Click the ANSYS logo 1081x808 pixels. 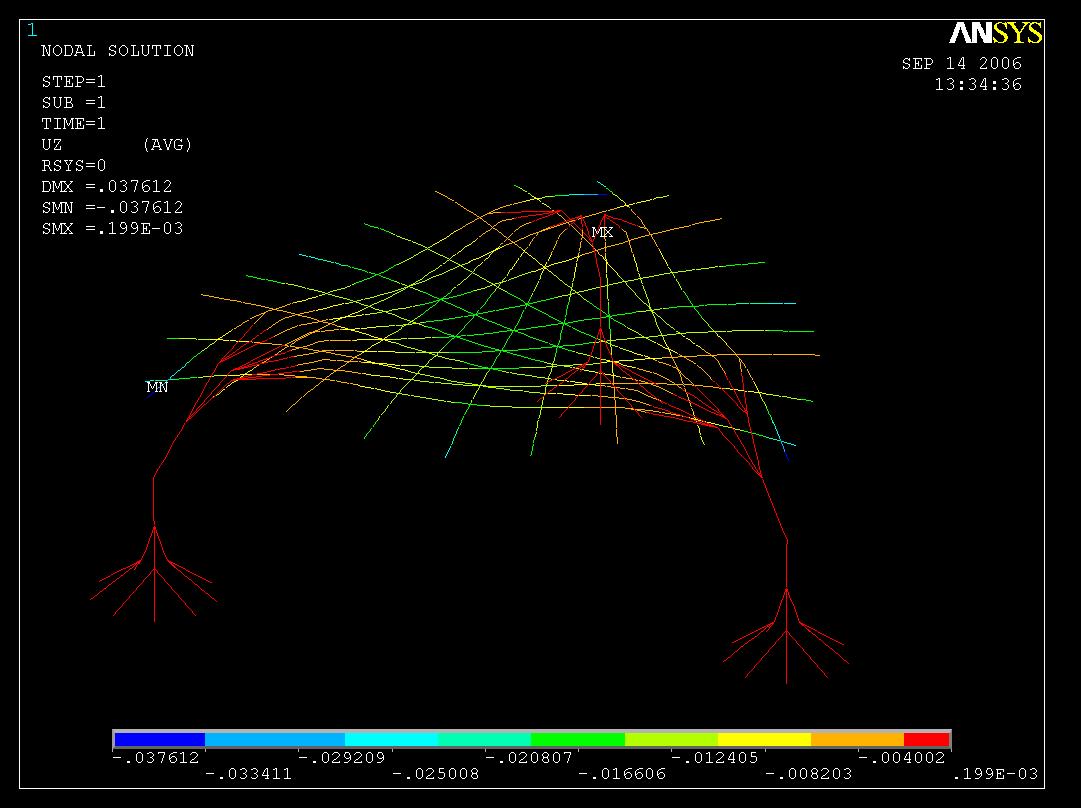tap(996, 32)
